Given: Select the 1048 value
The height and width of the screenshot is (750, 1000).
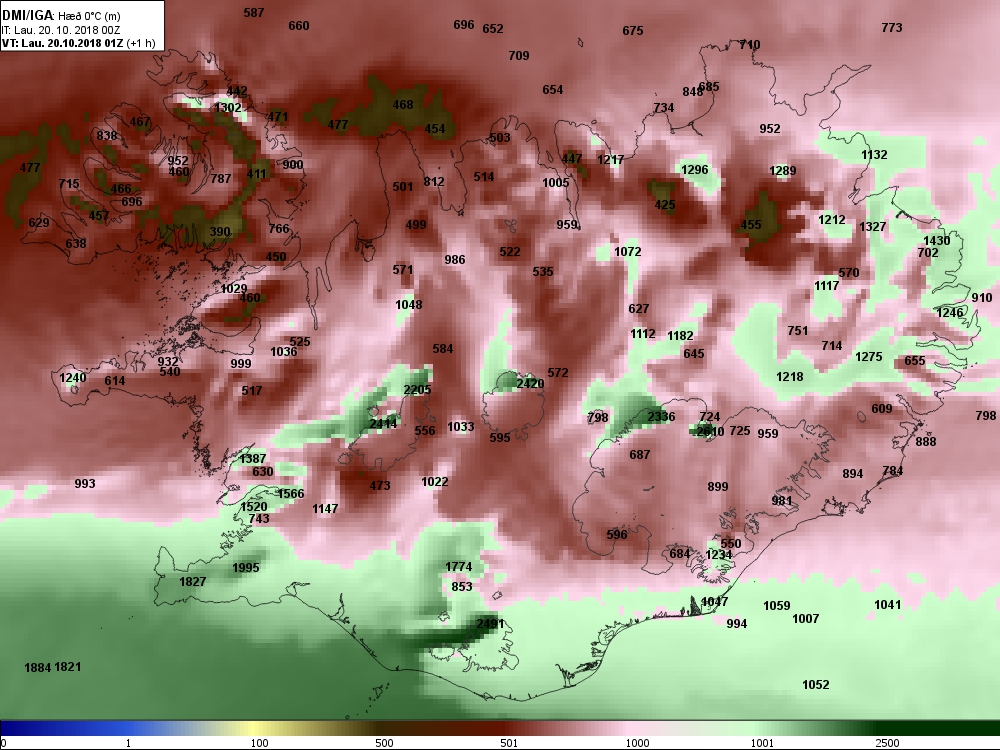Looking at the screenshot, I should tap(408, 305).
